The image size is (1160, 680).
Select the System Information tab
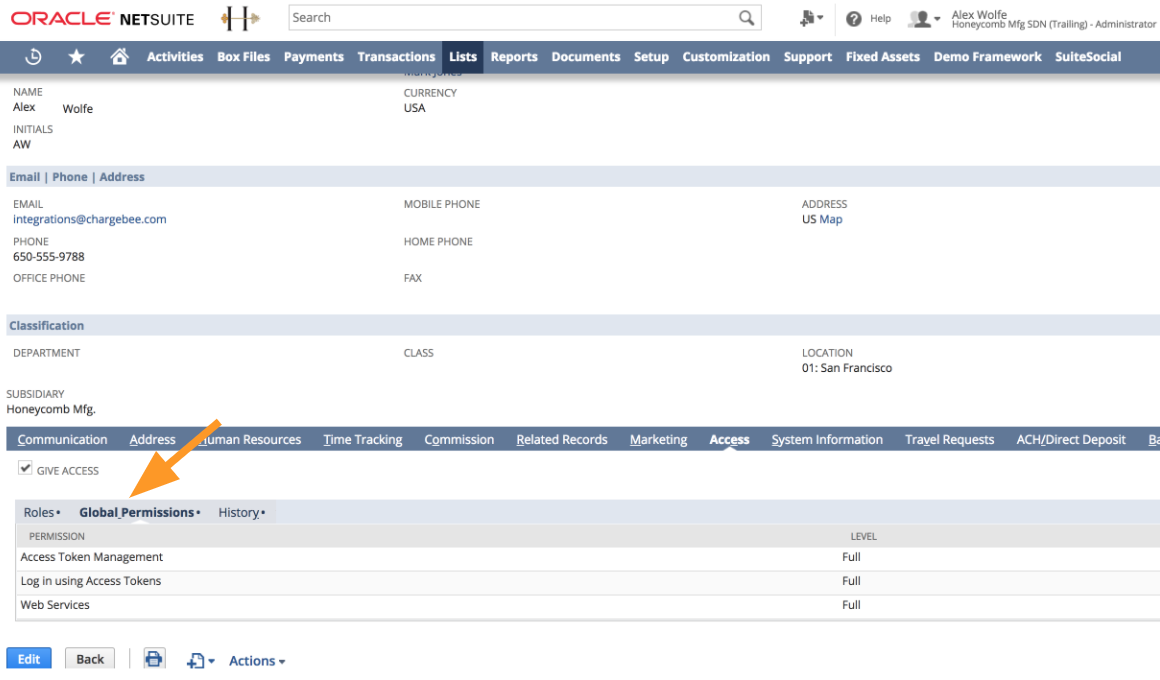click(x=827, y=440)
